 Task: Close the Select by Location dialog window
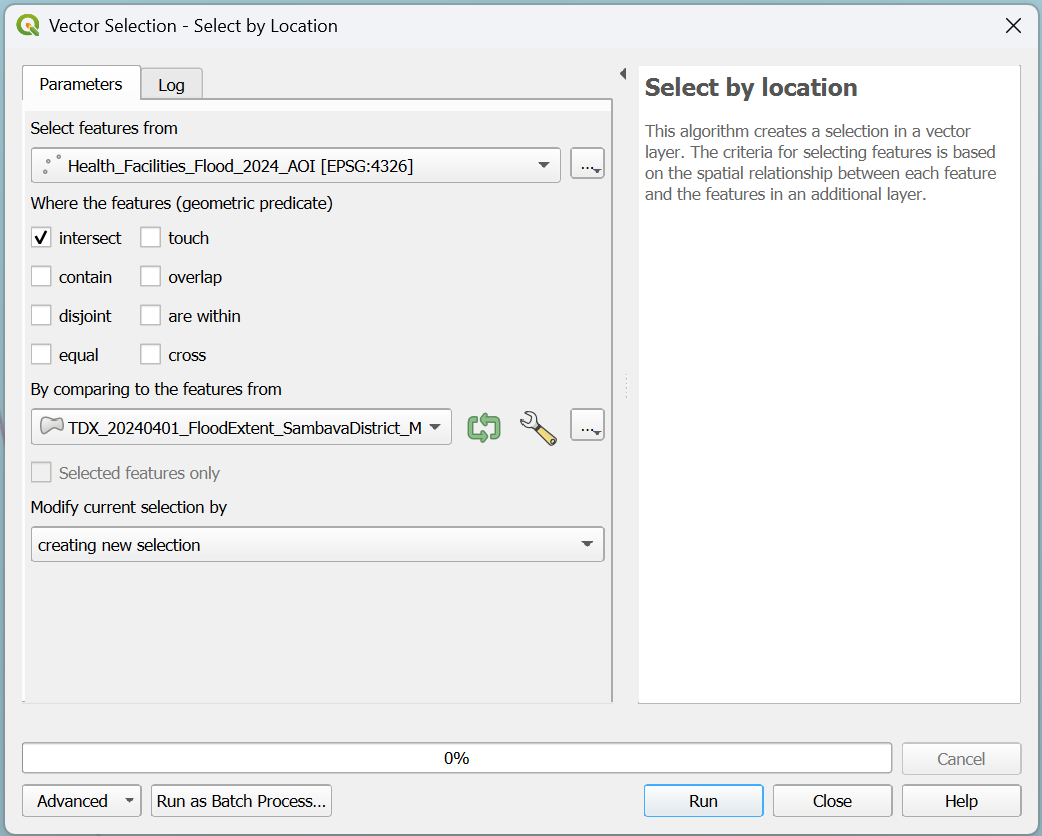coord(1013,26)
